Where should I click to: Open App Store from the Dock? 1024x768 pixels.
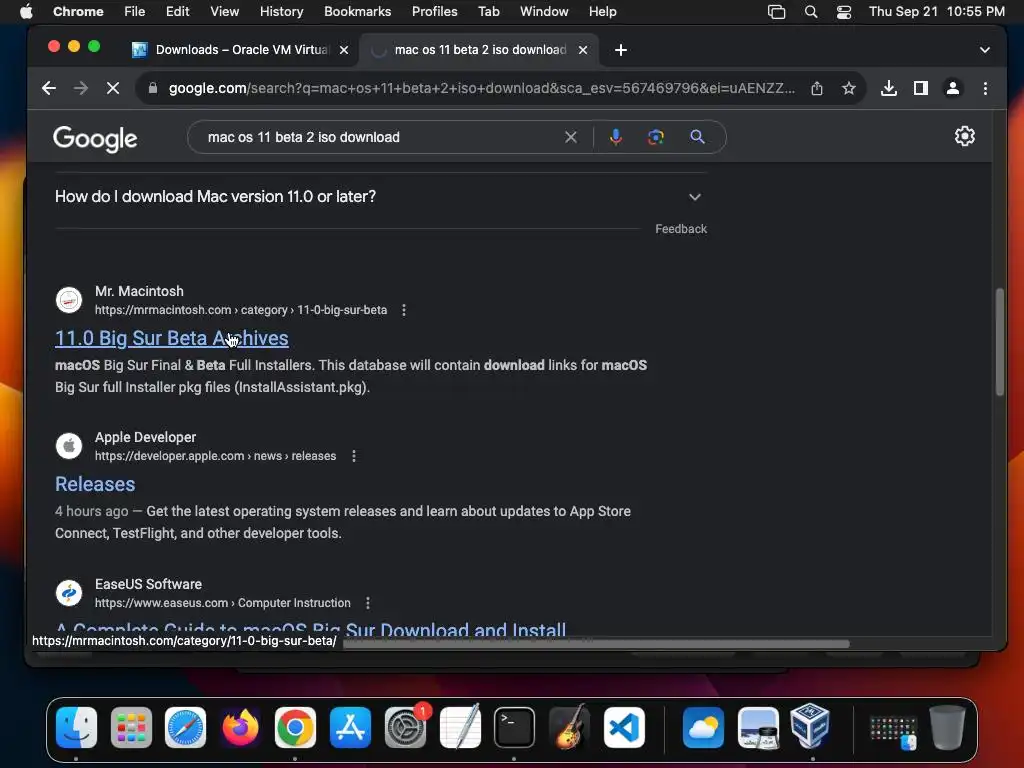(x=350, y=728)
